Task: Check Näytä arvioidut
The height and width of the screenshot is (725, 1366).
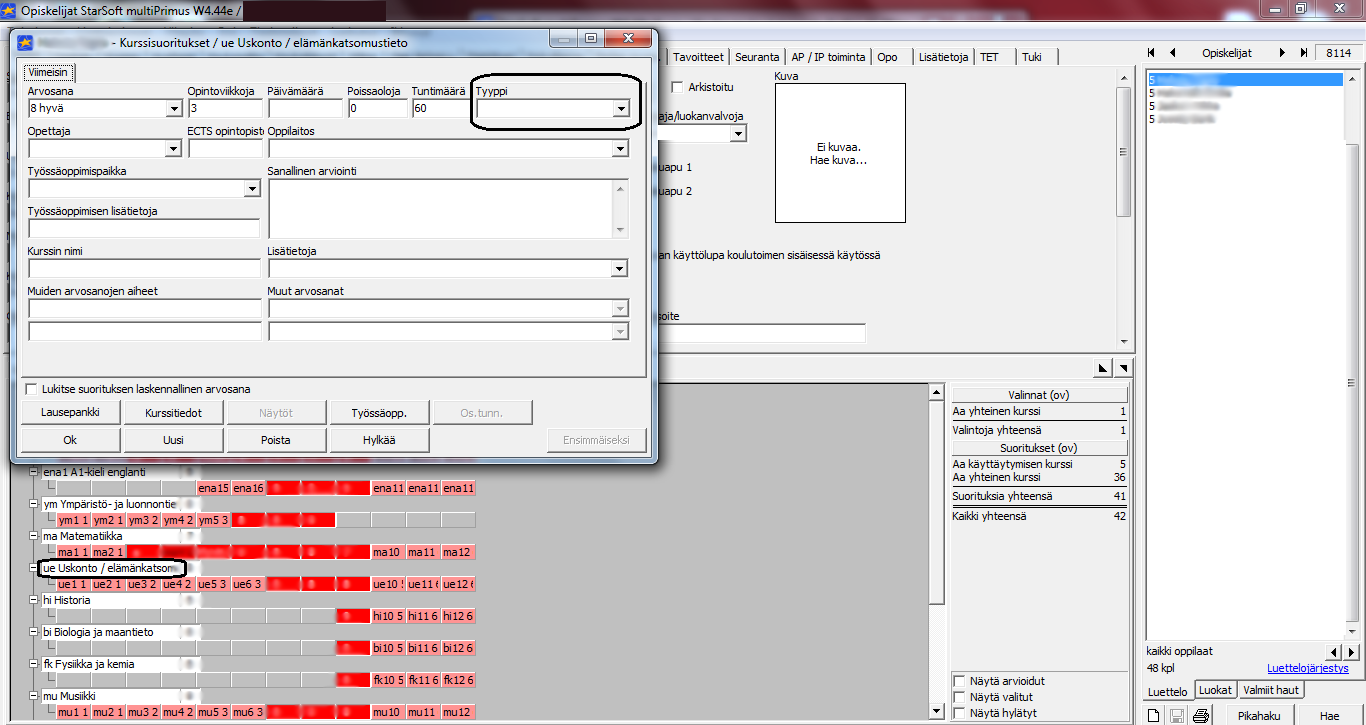Action: pos(960,681)
